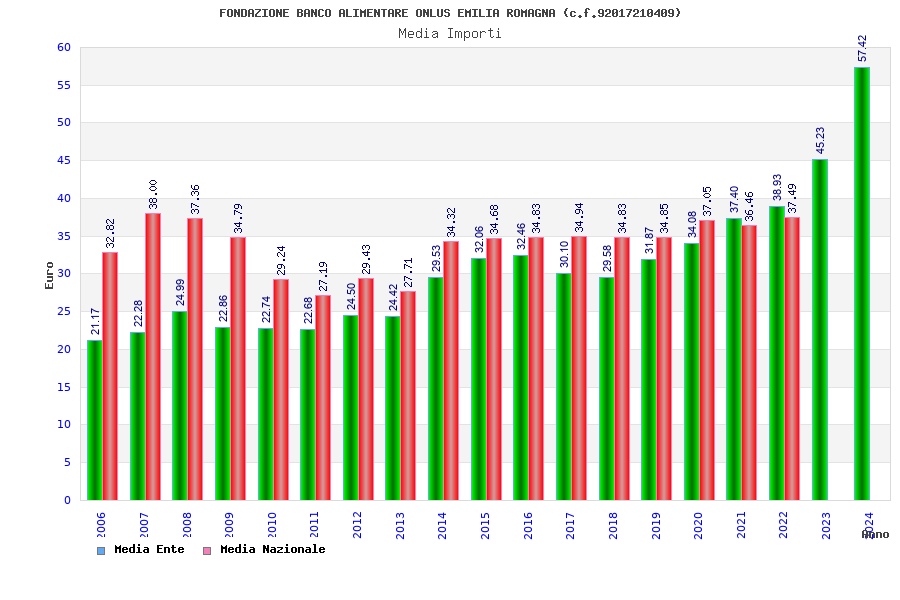Image resolution: width=900 pixels, height=600 pixels.
Task: Click the 27.71 value label
Action: [408, 272]
